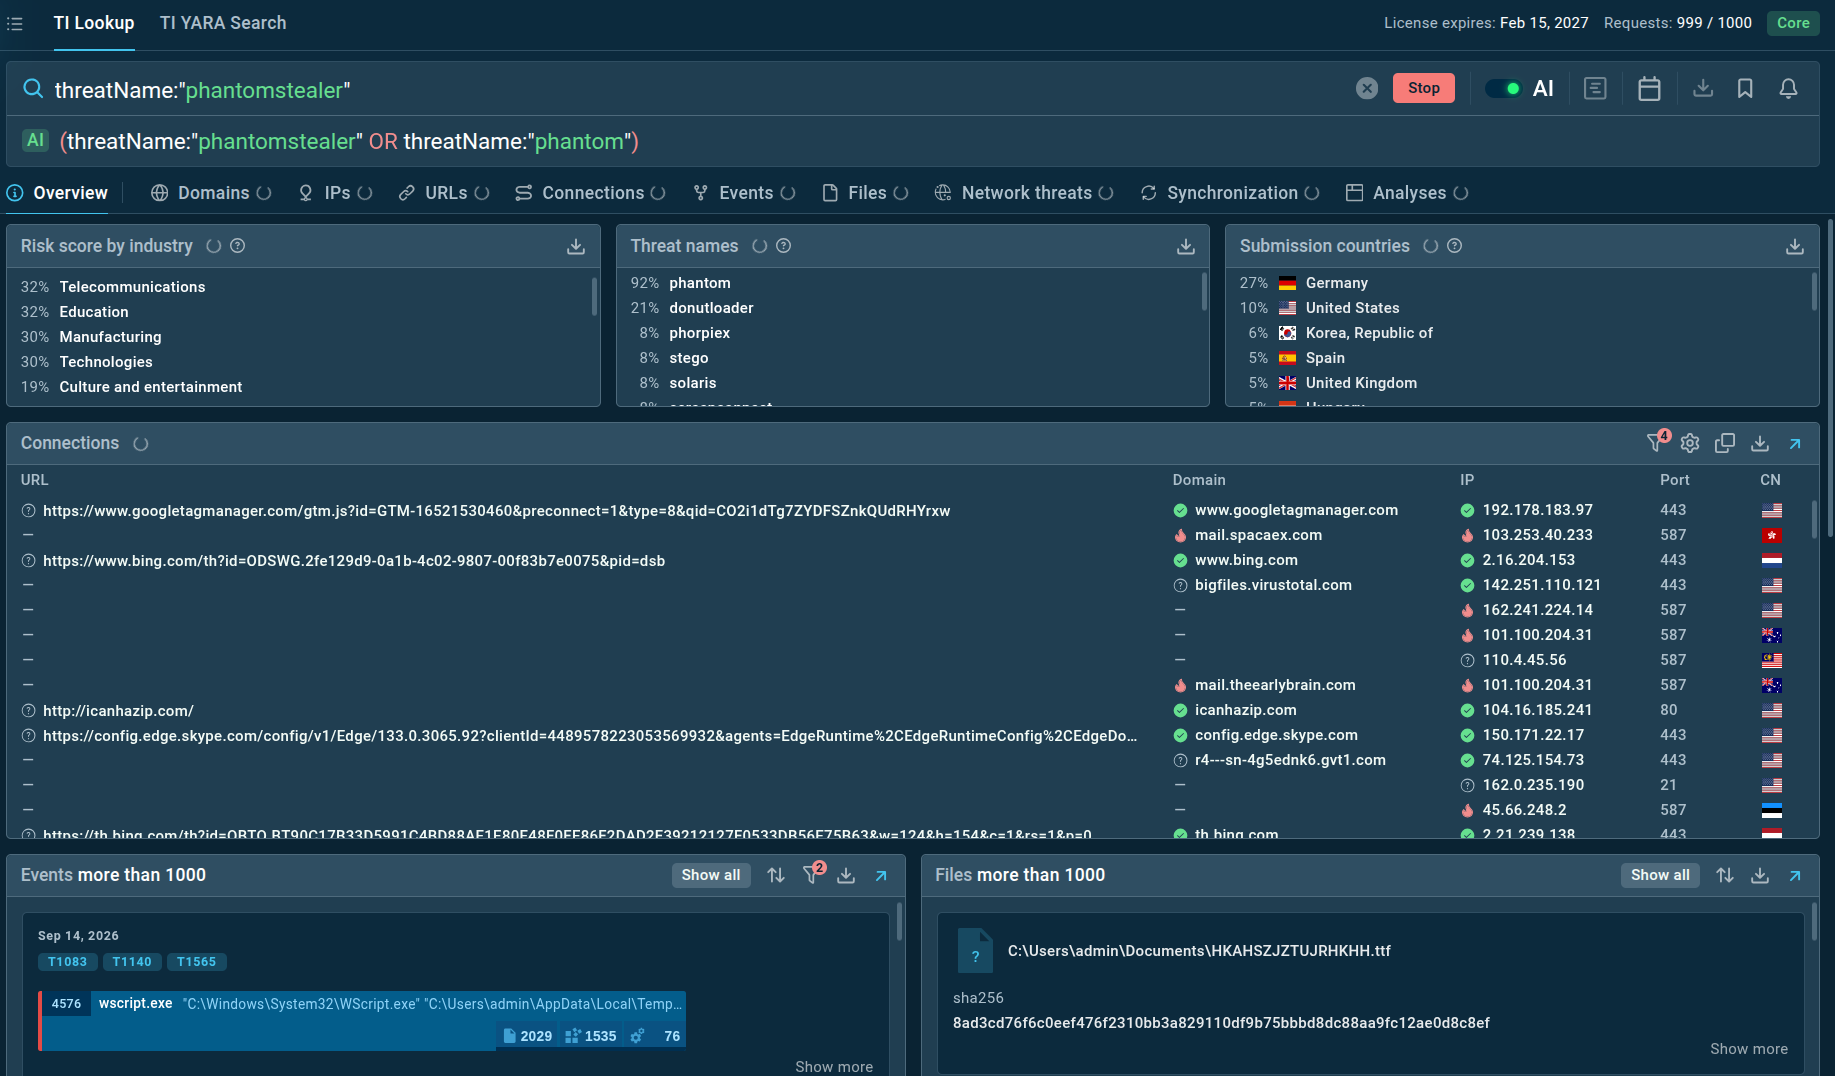Download Risk score by industry data

(576, 246)
